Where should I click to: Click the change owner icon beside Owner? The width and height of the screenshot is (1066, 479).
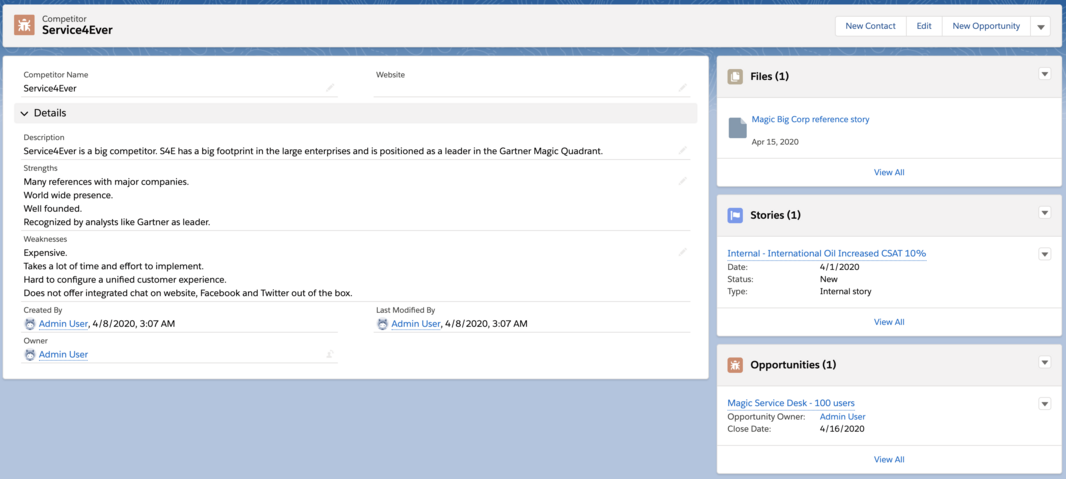(329, 355)
